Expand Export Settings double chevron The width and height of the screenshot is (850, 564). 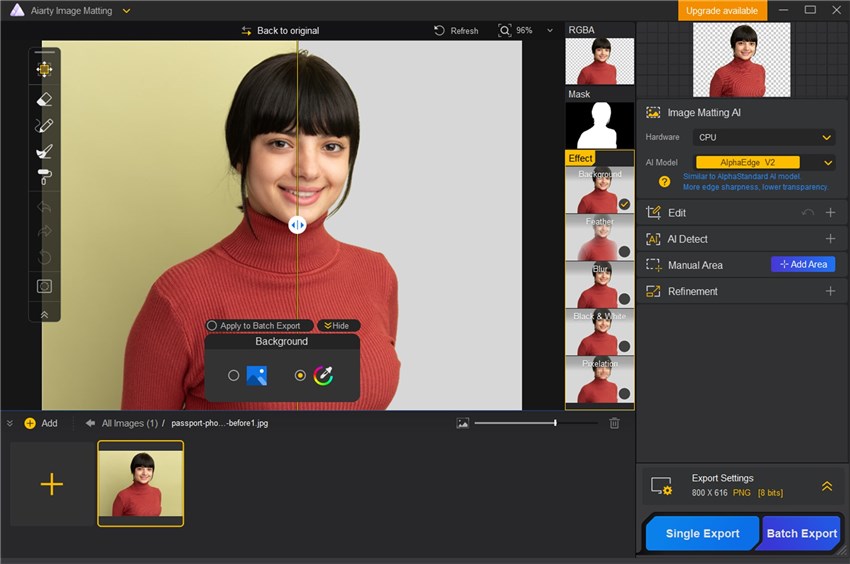[x=827, y=486]
